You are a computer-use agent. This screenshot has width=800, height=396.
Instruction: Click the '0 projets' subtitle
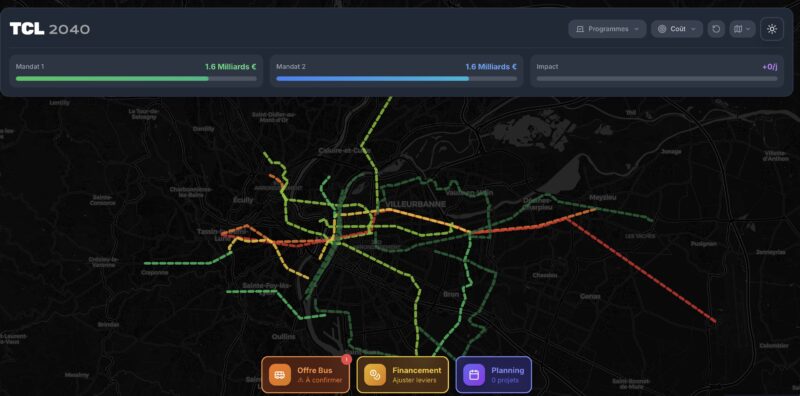tap(505, 380)
